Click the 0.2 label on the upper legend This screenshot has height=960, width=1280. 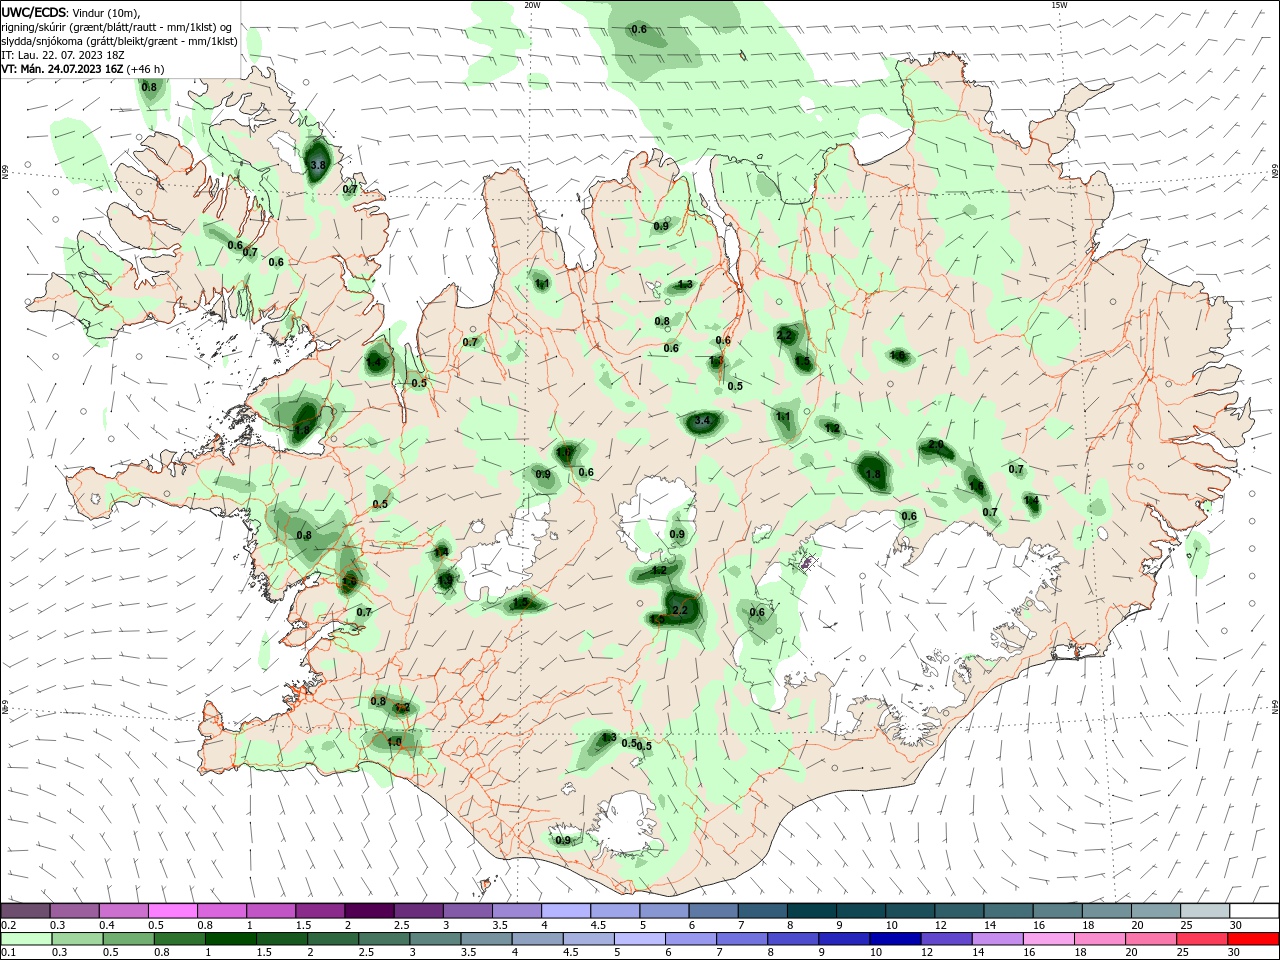pos(8,925)
